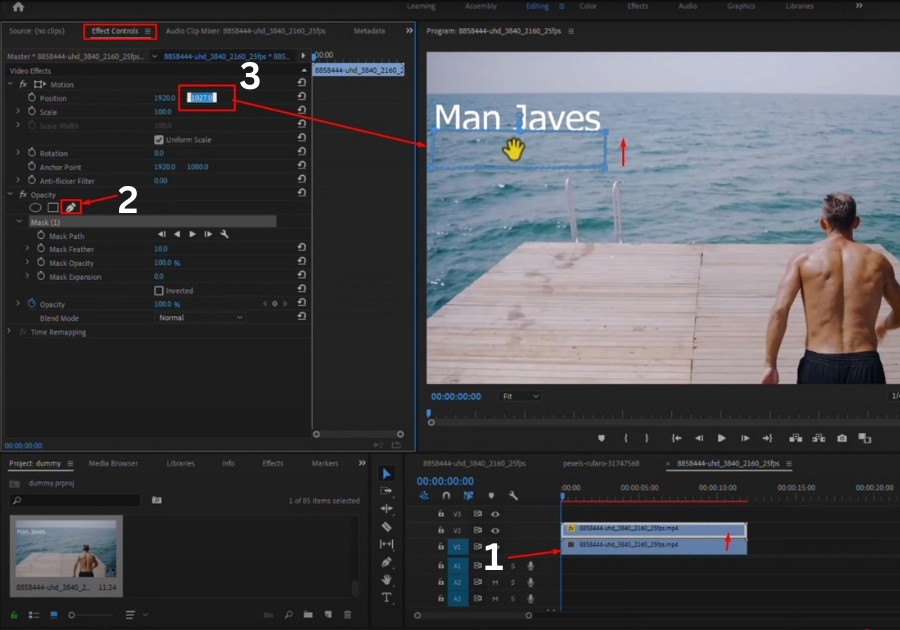Open mask tracking method wrench
This screenshot has width=900, height=630.
coord(224,234)
